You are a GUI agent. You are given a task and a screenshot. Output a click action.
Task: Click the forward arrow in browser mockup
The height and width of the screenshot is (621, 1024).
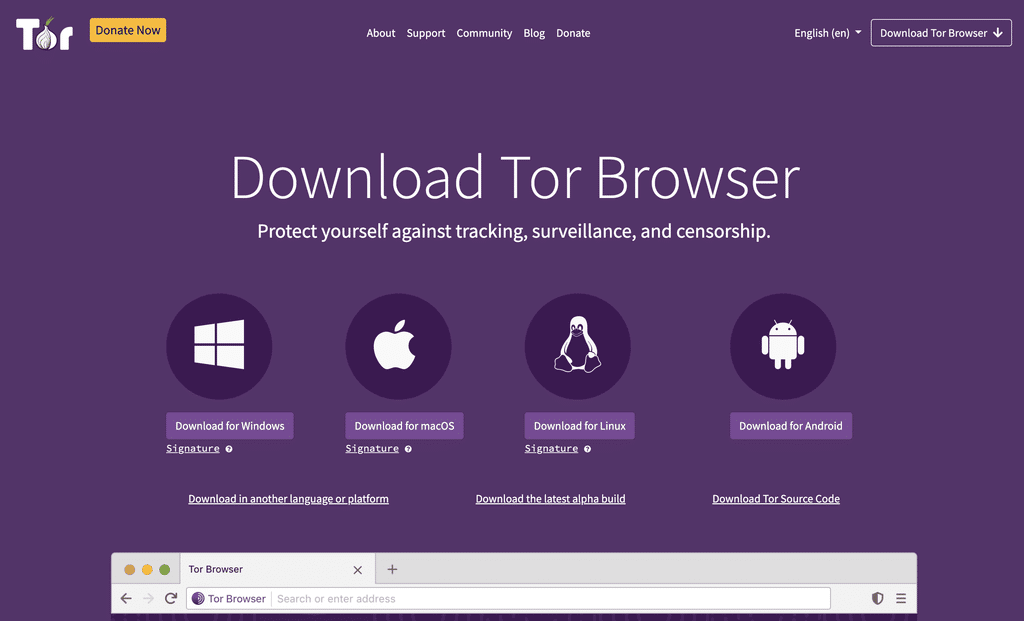pyautogui.click(x=148, y=598)
